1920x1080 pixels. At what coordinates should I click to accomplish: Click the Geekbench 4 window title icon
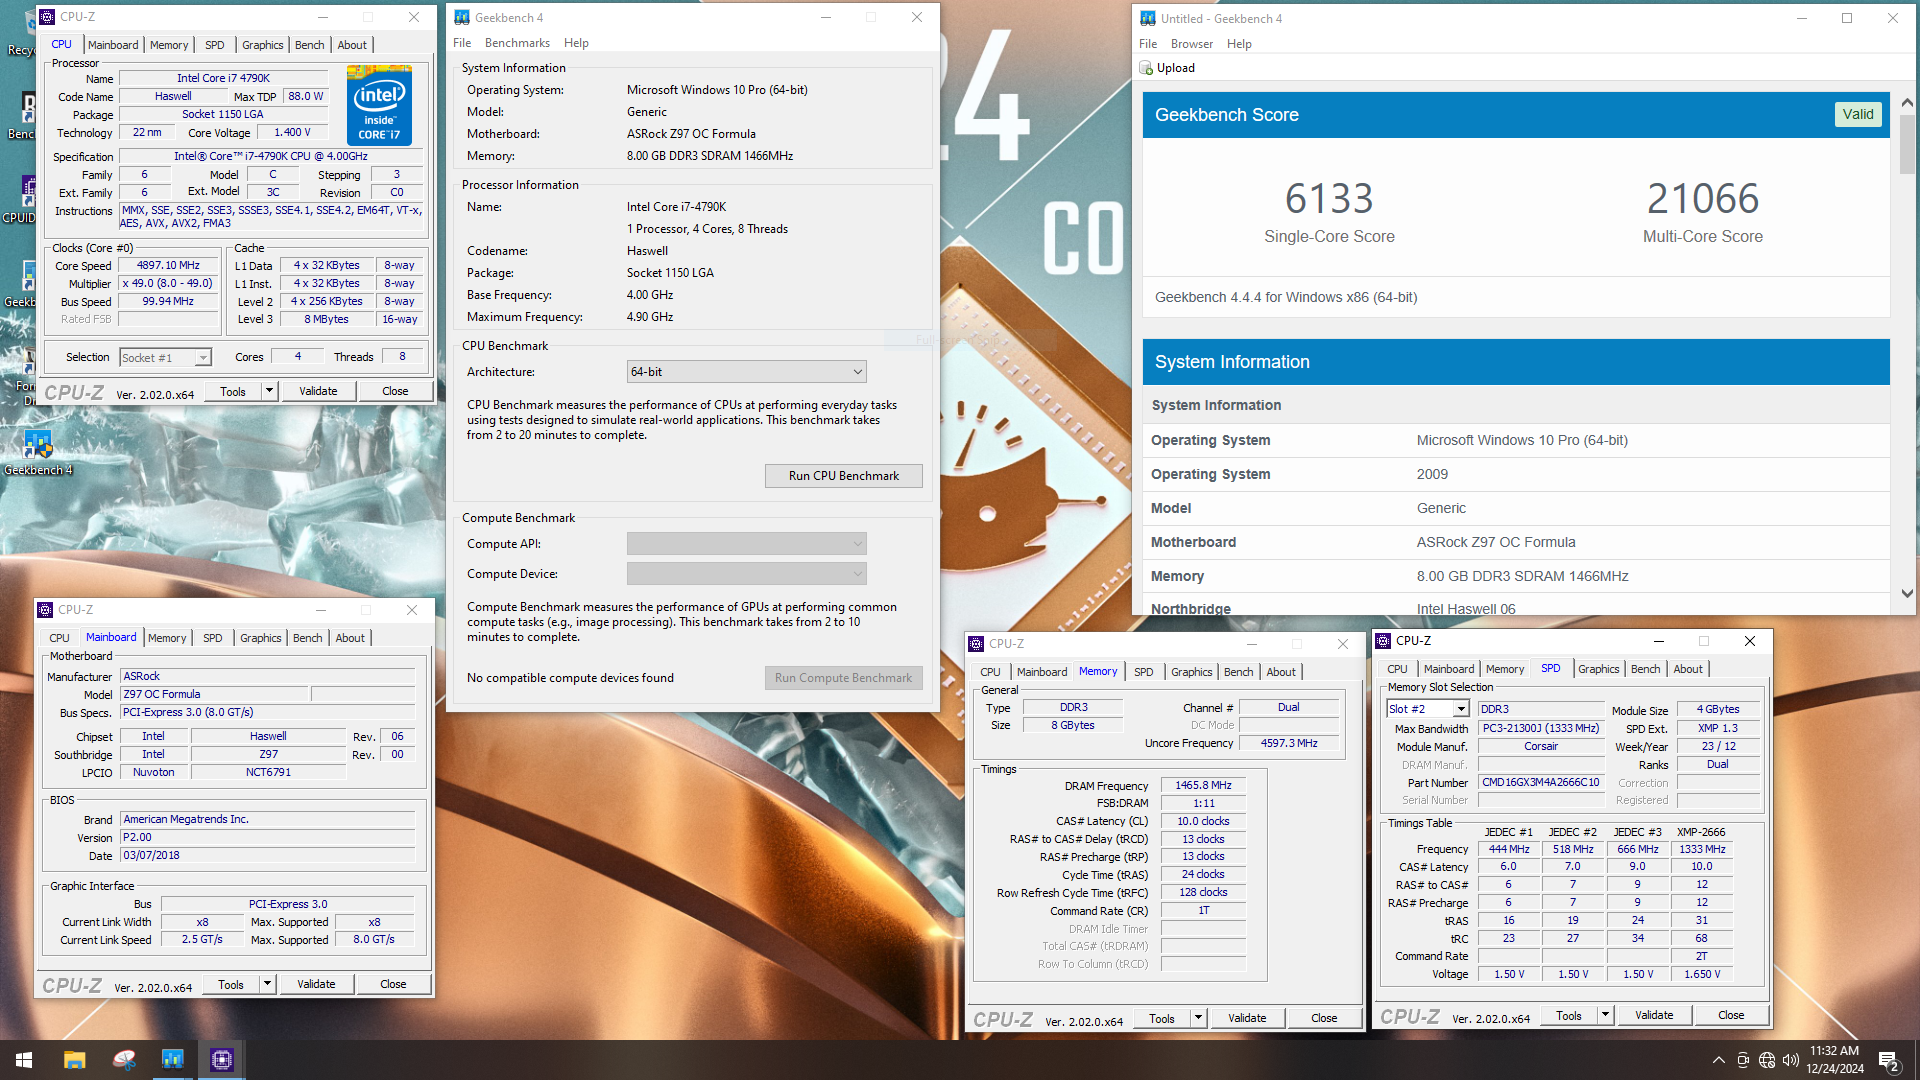pyautogui.click(x=462, y=17)
